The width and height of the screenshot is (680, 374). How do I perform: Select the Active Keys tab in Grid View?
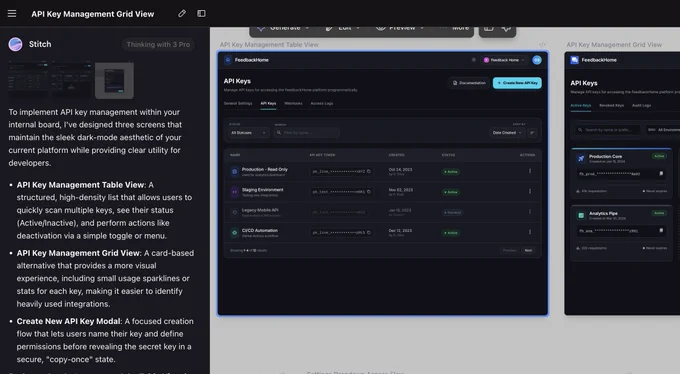click(581, 105)
